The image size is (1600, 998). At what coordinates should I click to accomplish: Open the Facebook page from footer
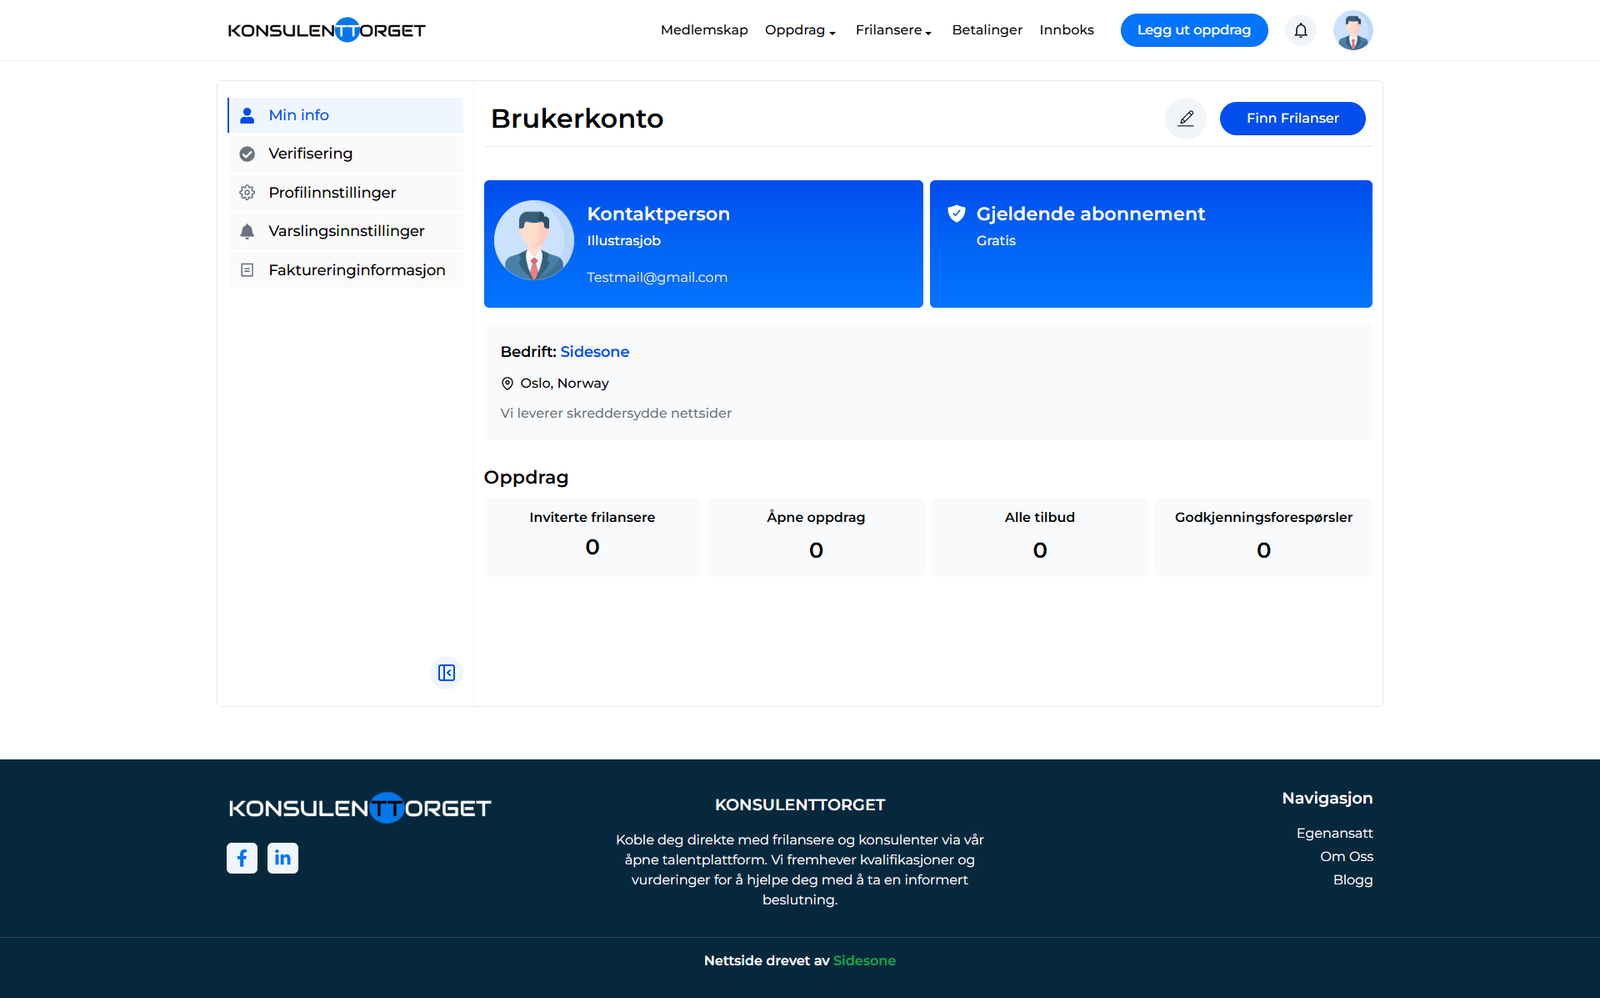tap(242, 858)
